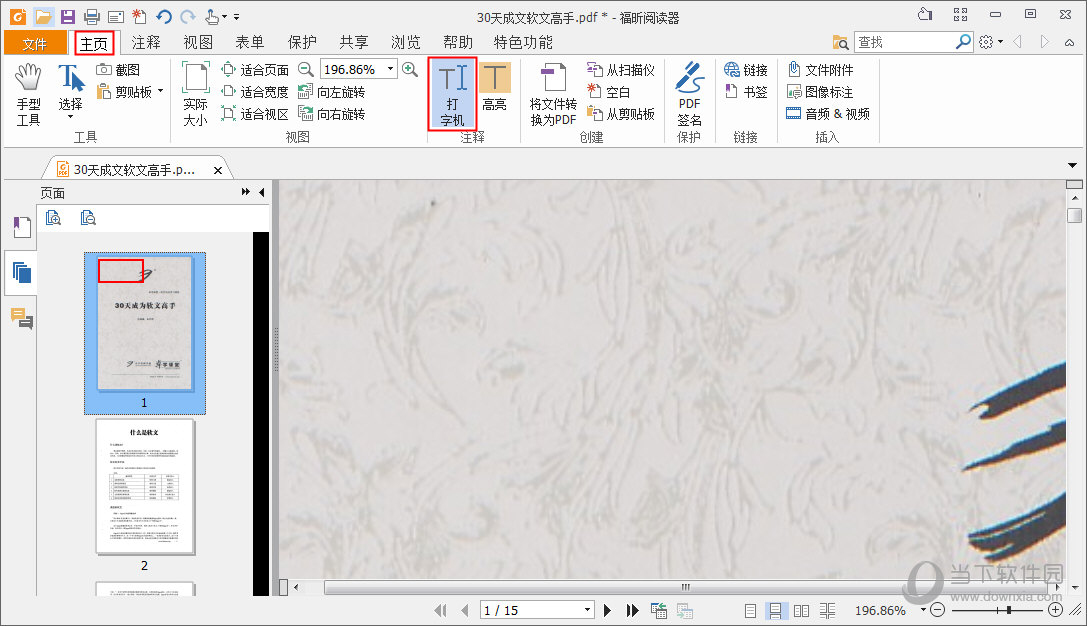Activate the 打字机 (Typewriter) annotation tool
Screen dimensions: 1087x626
451,94
